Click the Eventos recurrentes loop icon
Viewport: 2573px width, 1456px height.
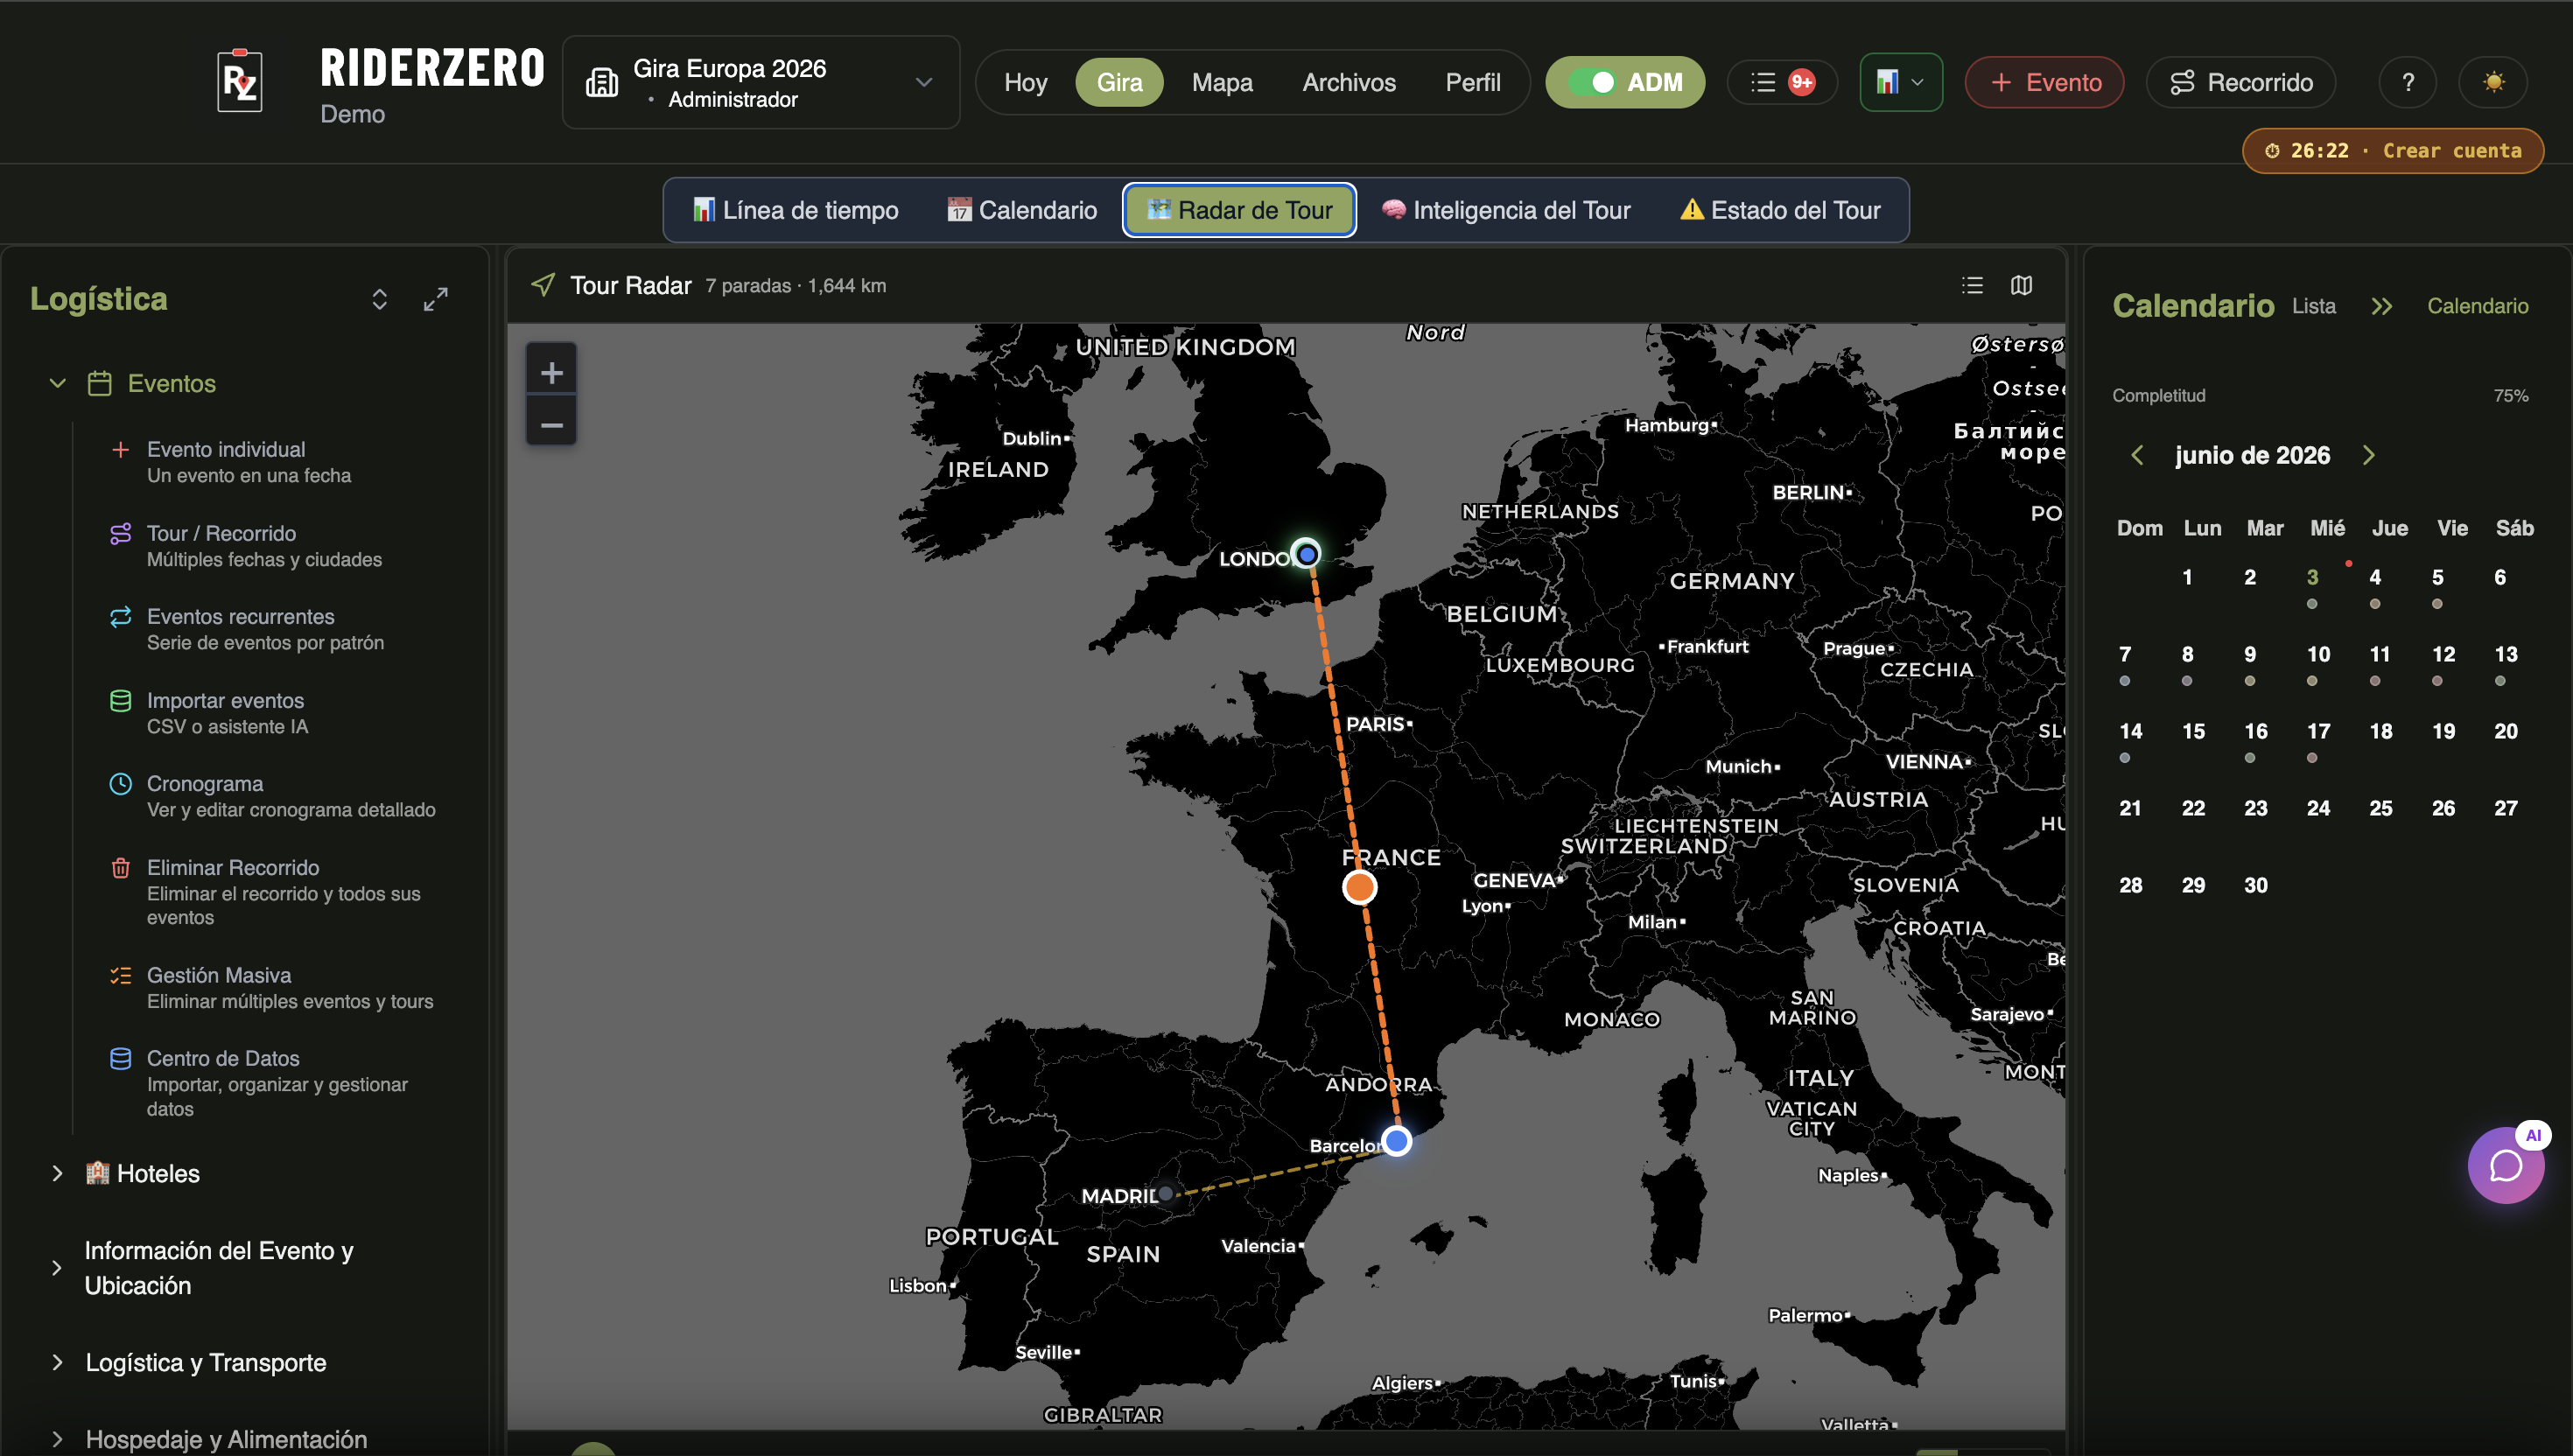coord(120,617)
